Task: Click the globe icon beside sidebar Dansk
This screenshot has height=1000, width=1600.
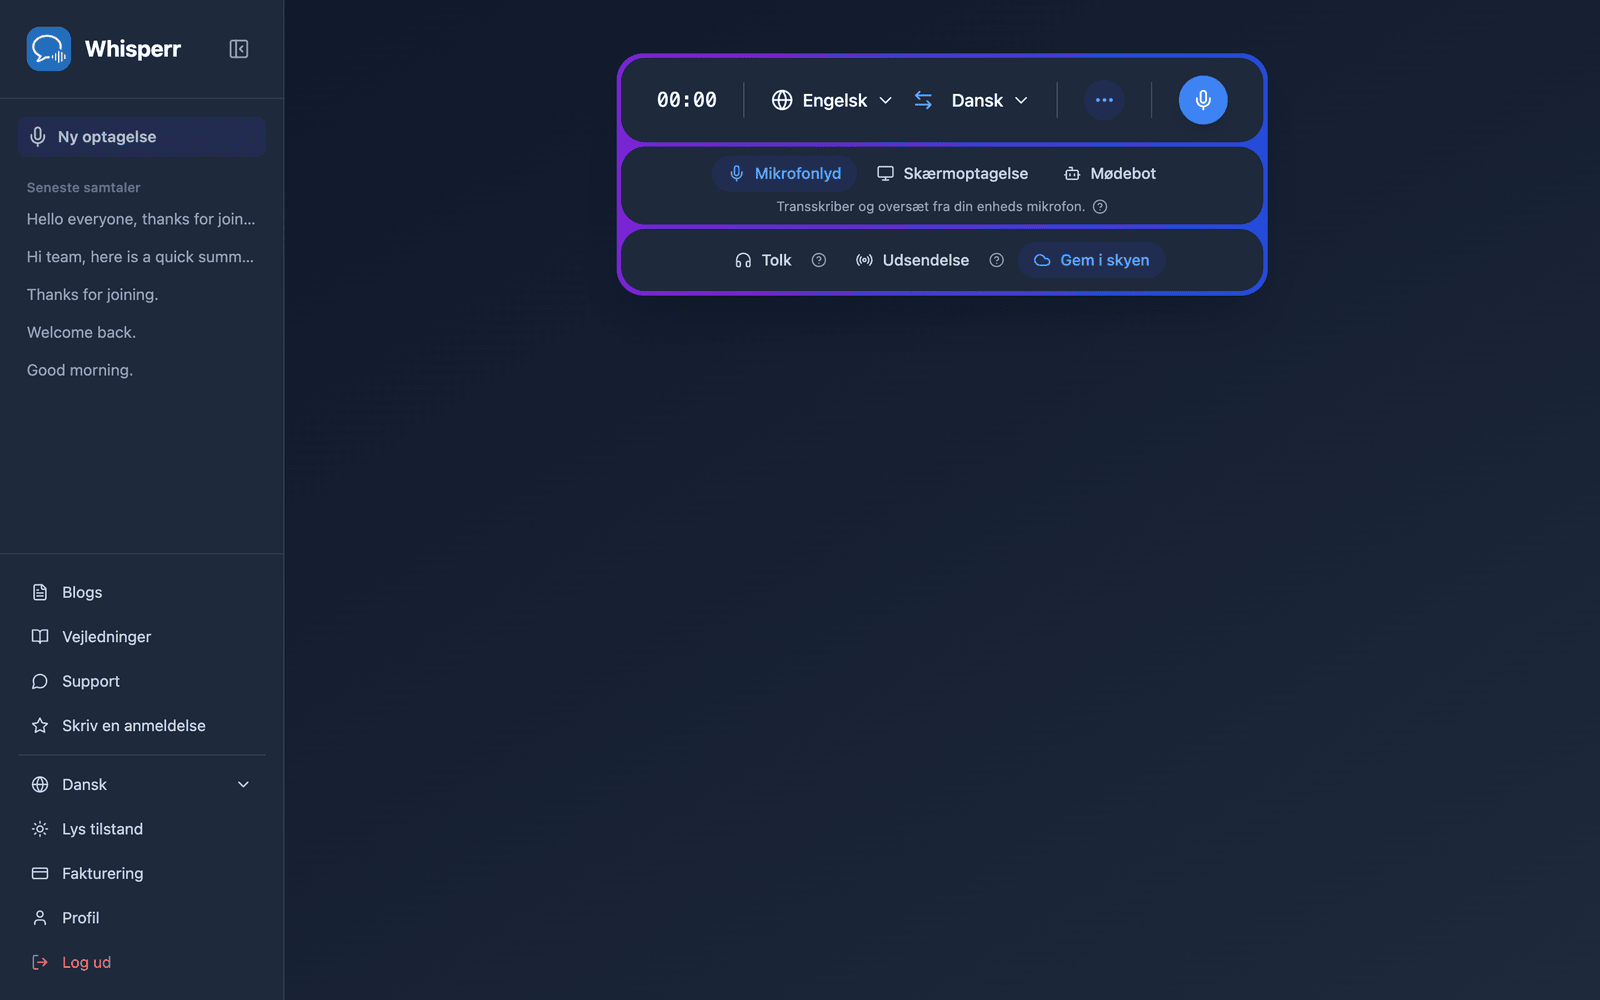Action: (40, 785)
